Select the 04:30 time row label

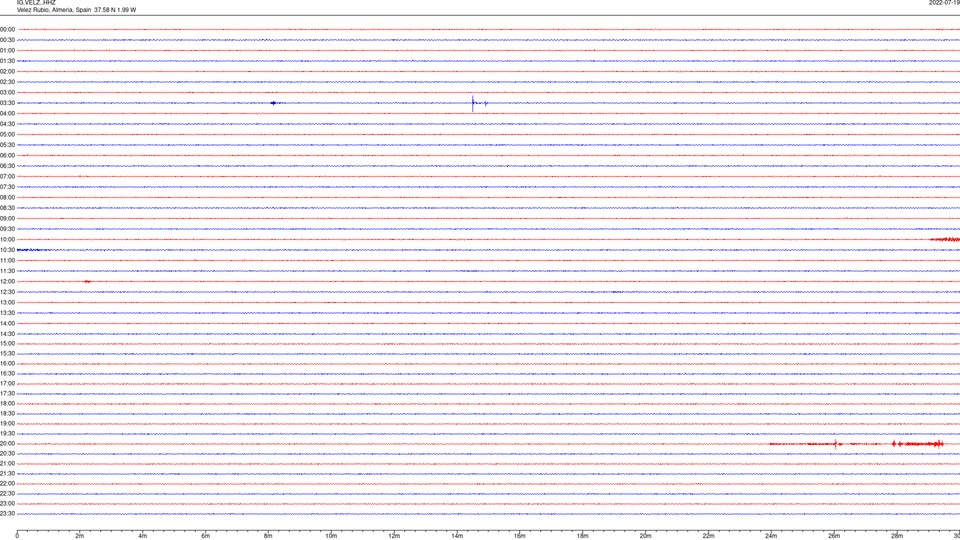click(x=7, y=124)
